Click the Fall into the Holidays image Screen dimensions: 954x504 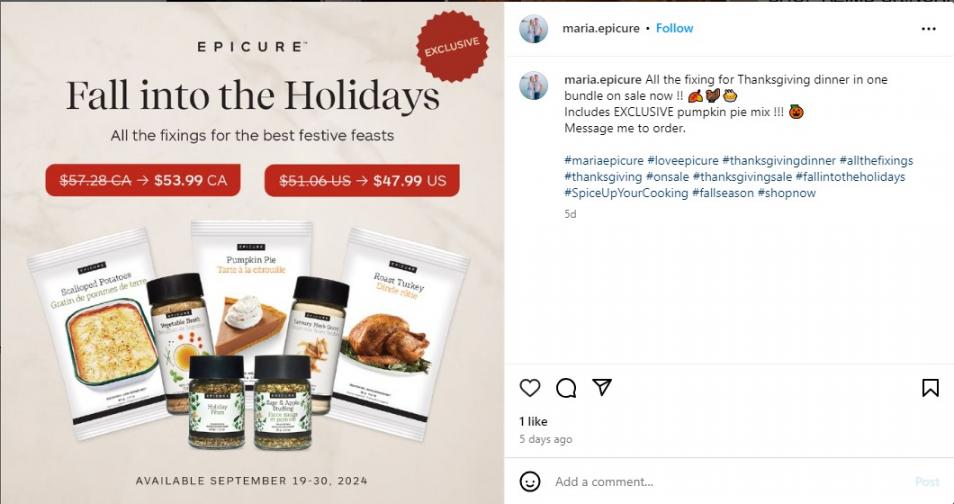click(x=252, y=252)
